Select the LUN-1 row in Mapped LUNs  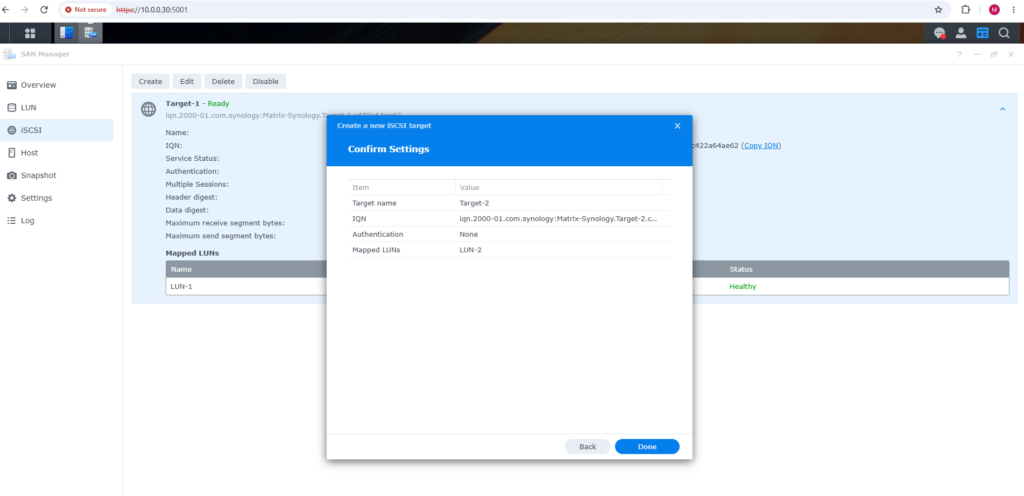587,287
